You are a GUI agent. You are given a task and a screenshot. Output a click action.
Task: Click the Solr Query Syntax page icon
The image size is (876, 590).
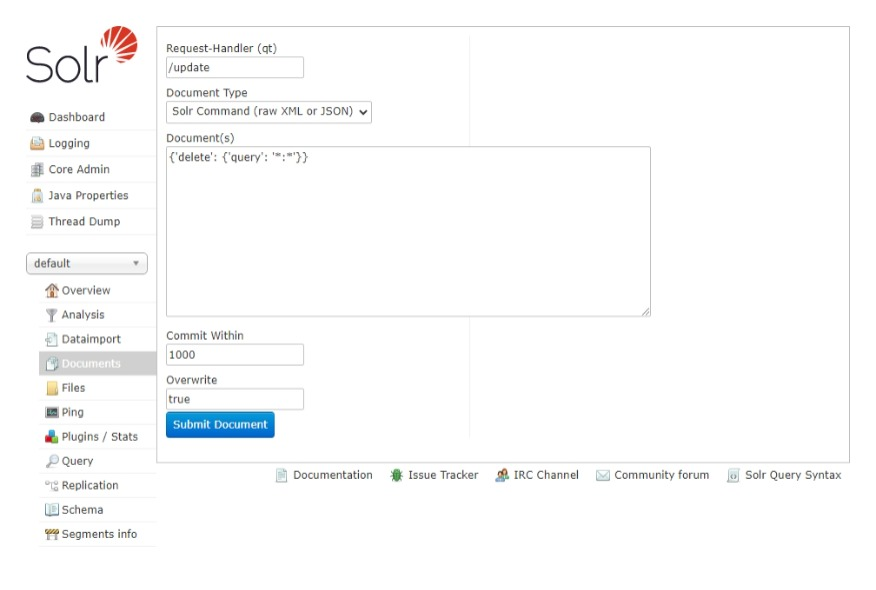(733, 475)
